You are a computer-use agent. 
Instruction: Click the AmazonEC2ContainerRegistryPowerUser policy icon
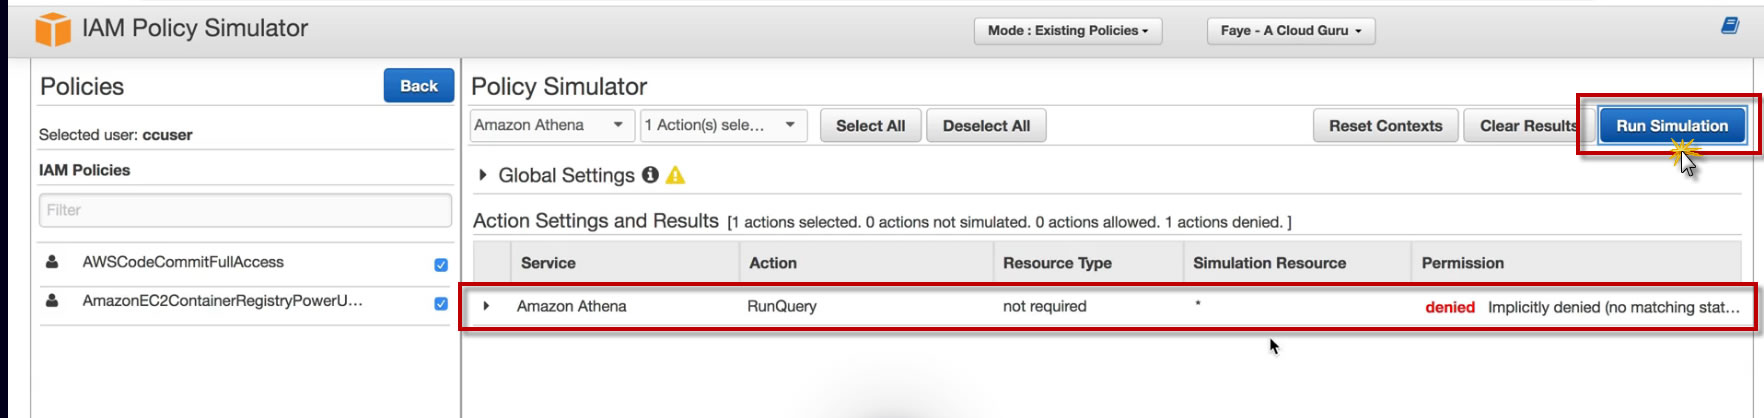point(52,300)
